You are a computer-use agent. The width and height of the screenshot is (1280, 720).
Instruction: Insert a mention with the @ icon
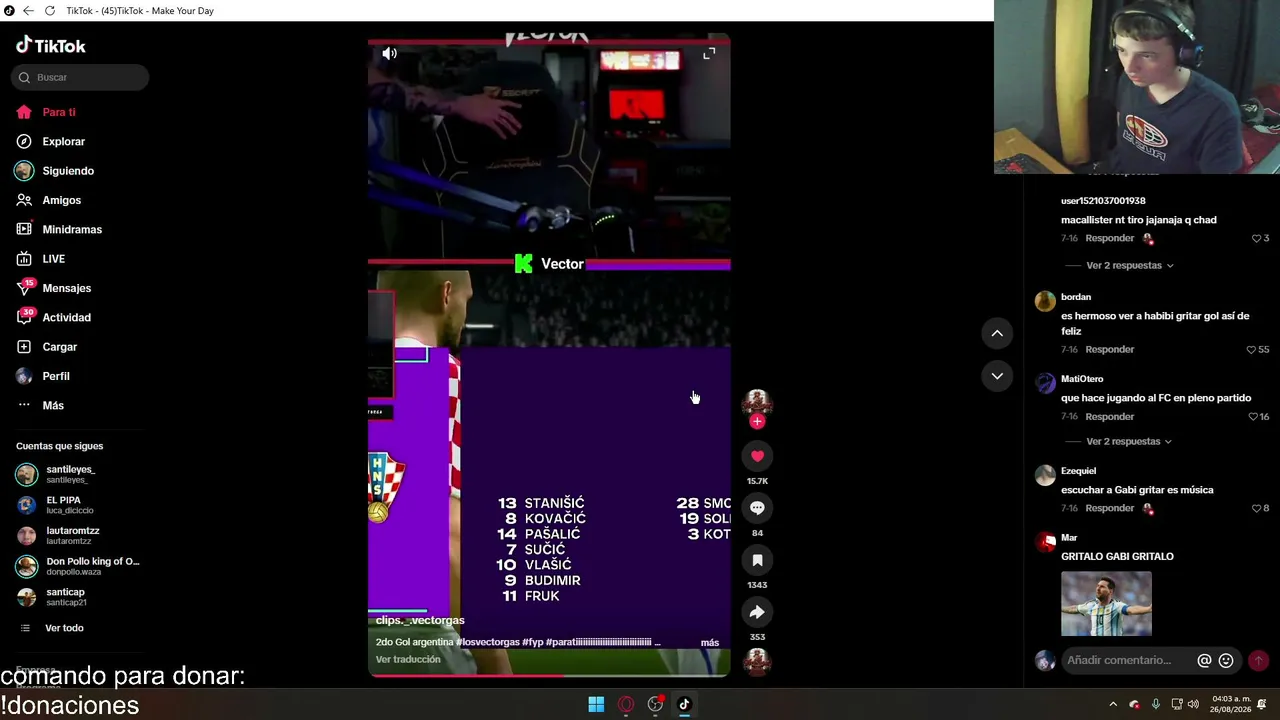[1204, 660]
